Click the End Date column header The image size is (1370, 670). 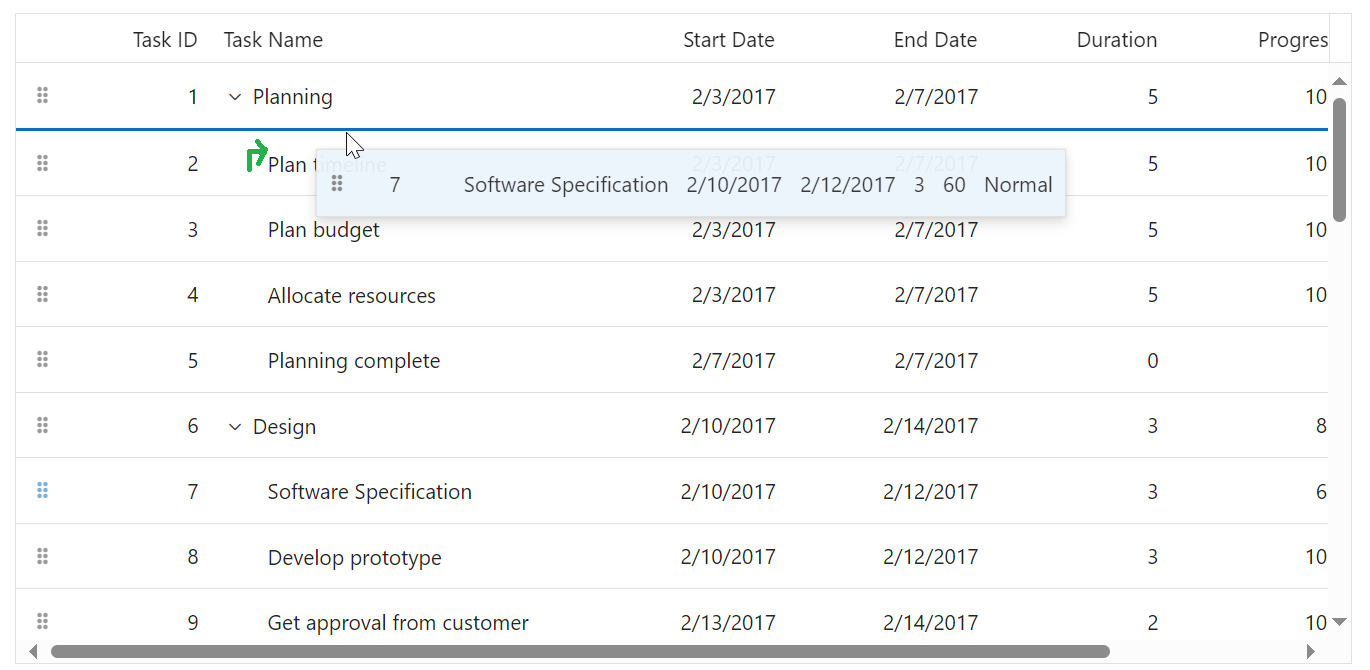click(935, 40)
